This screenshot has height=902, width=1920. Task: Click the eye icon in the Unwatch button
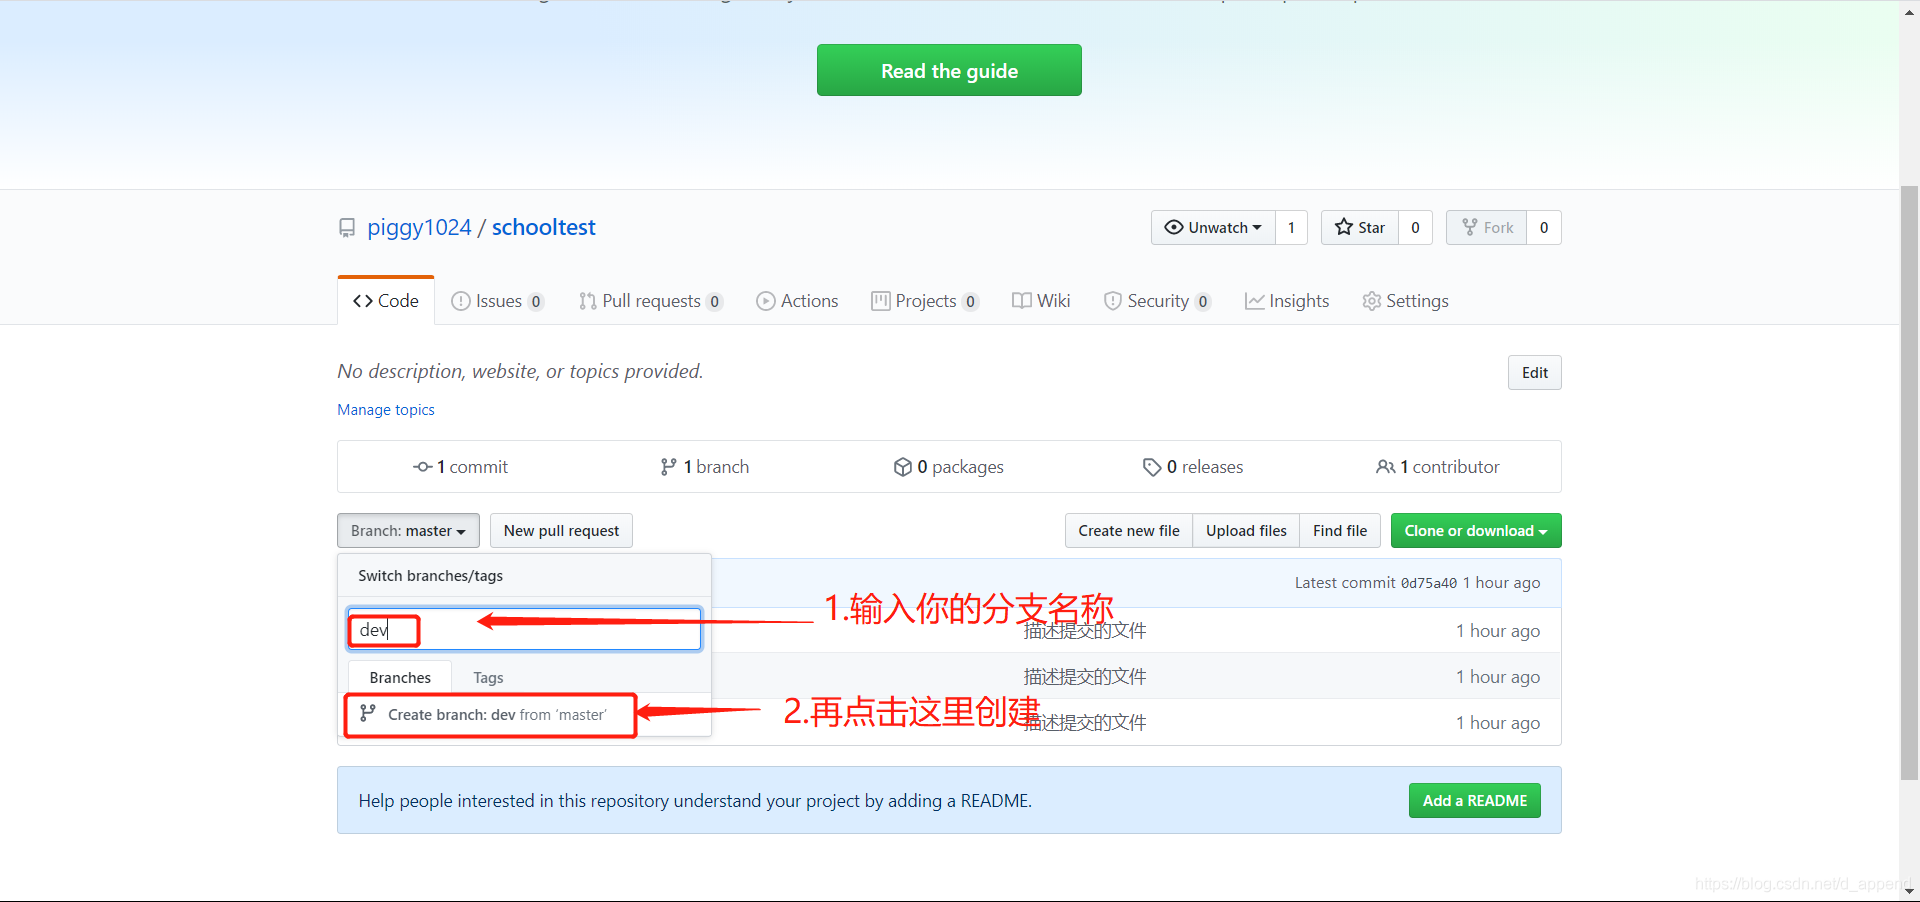click(1174, 227)
